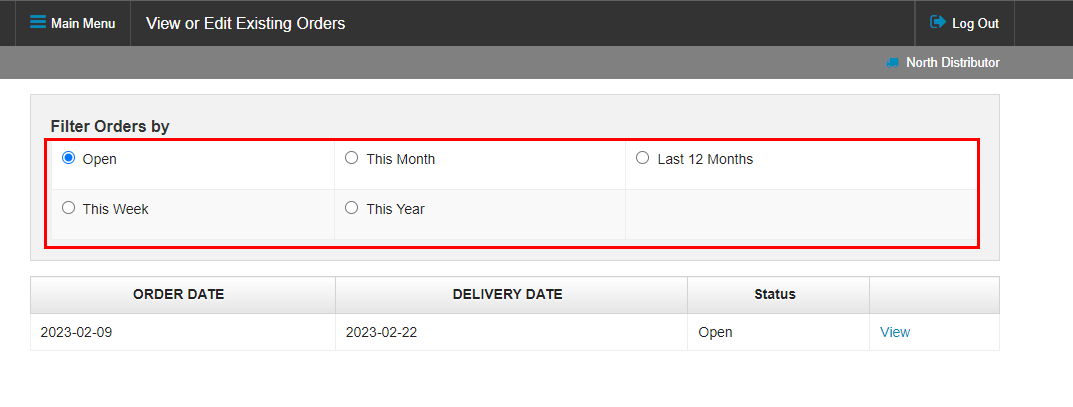The width and height of the screenshot is (1073, 407).
Task: Click the Open status cell in table
Action: tap(715, 332)
